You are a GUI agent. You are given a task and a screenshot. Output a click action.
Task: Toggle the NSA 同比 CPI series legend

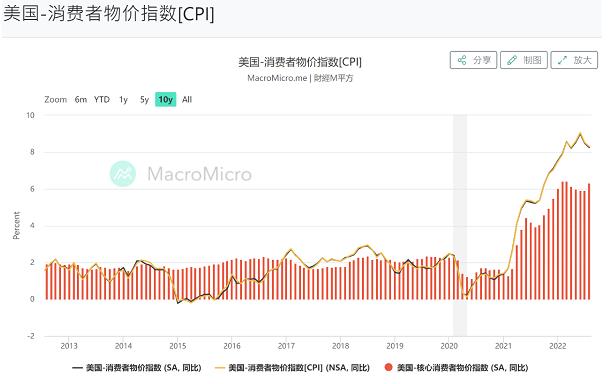293,368
